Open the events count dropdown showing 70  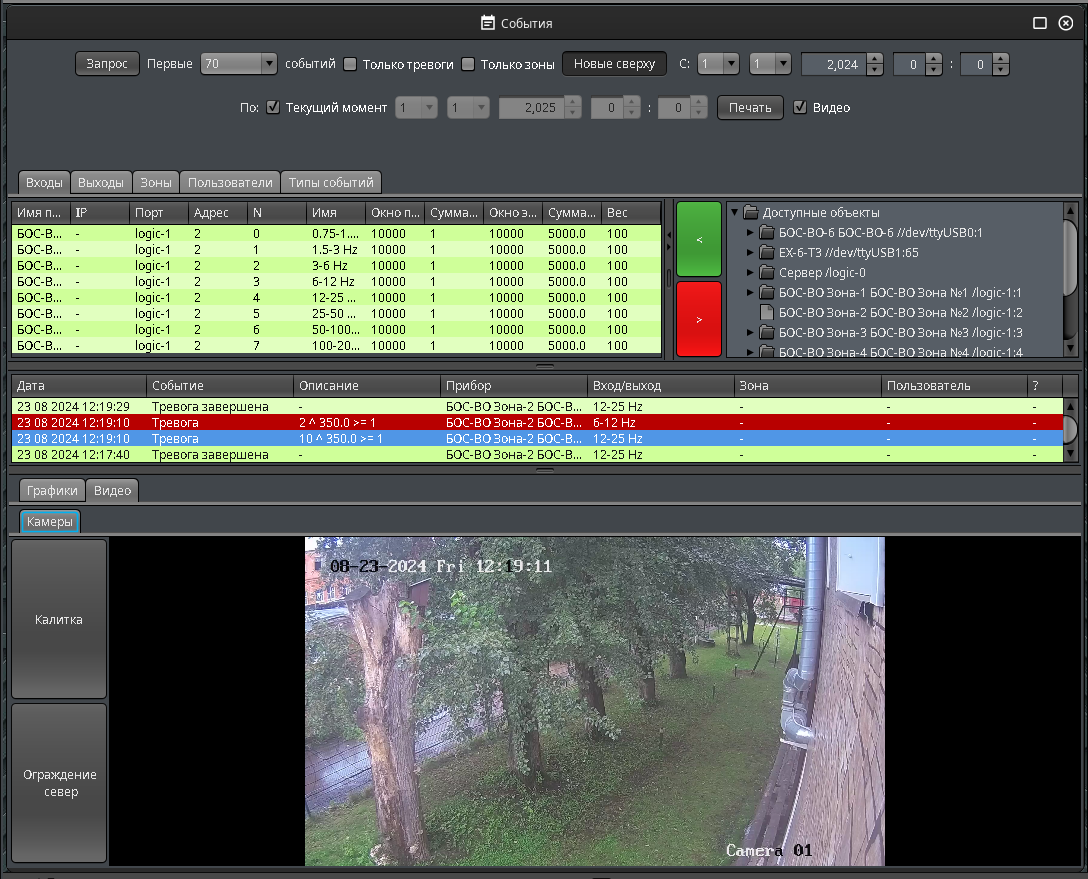268,64
